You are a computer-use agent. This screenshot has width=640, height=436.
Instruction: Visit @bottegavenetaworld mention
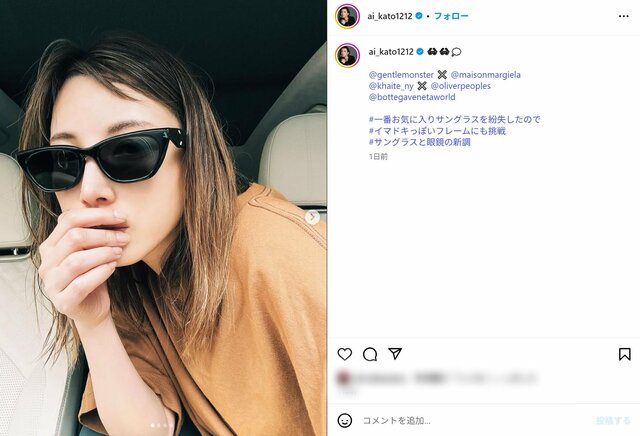point(412,97)
